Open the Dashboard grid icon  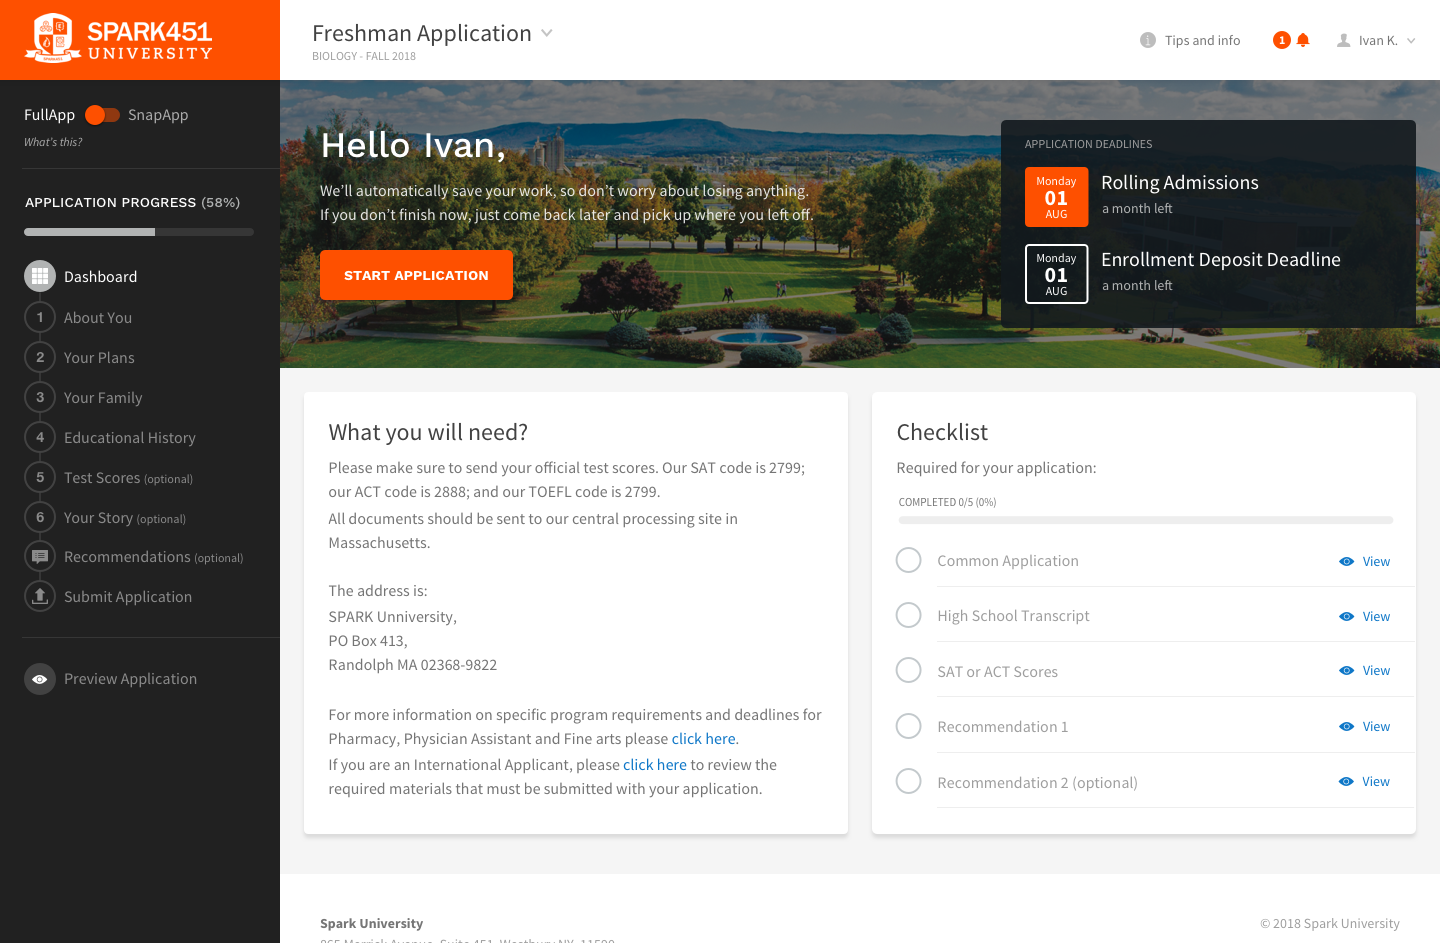click(40, 276)
